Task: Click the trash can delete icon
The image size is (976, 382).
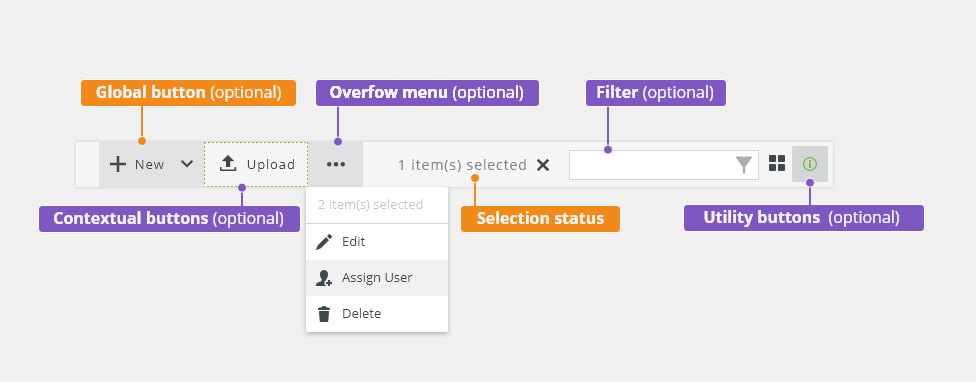Action: click(324, 314)
